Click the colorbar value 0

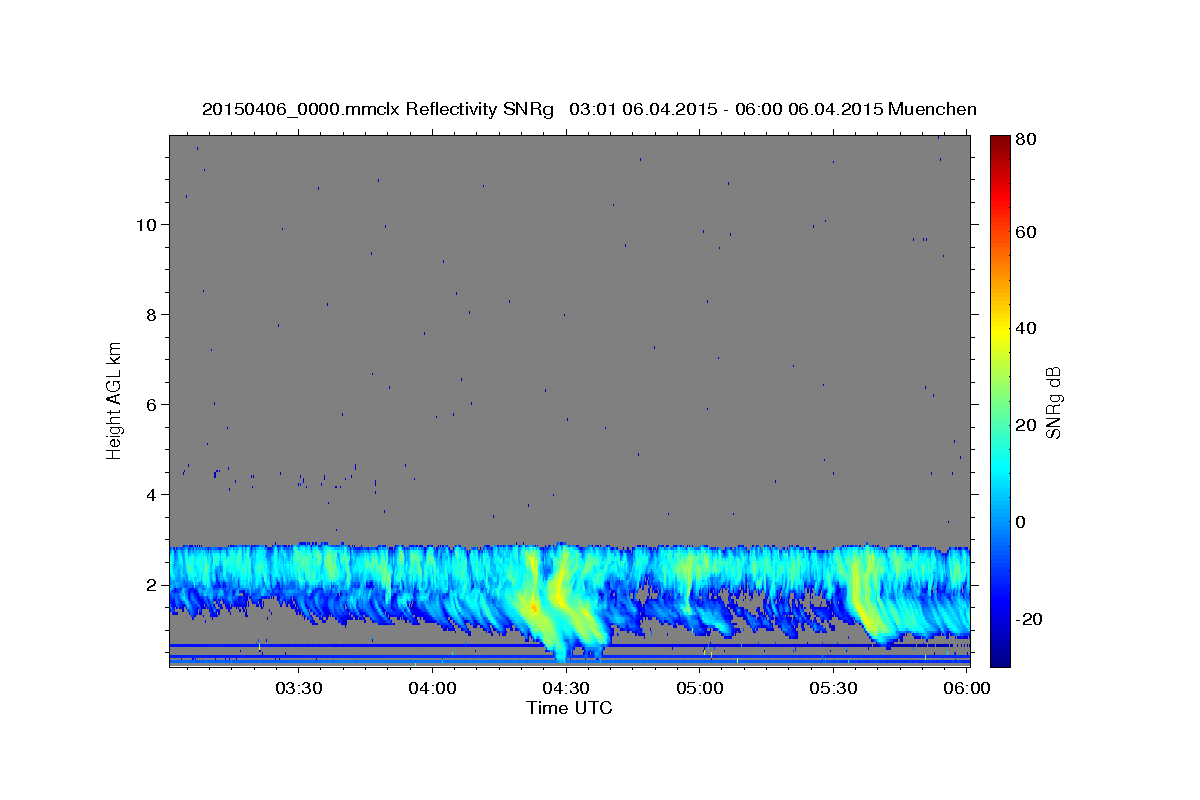[1020, 522]
